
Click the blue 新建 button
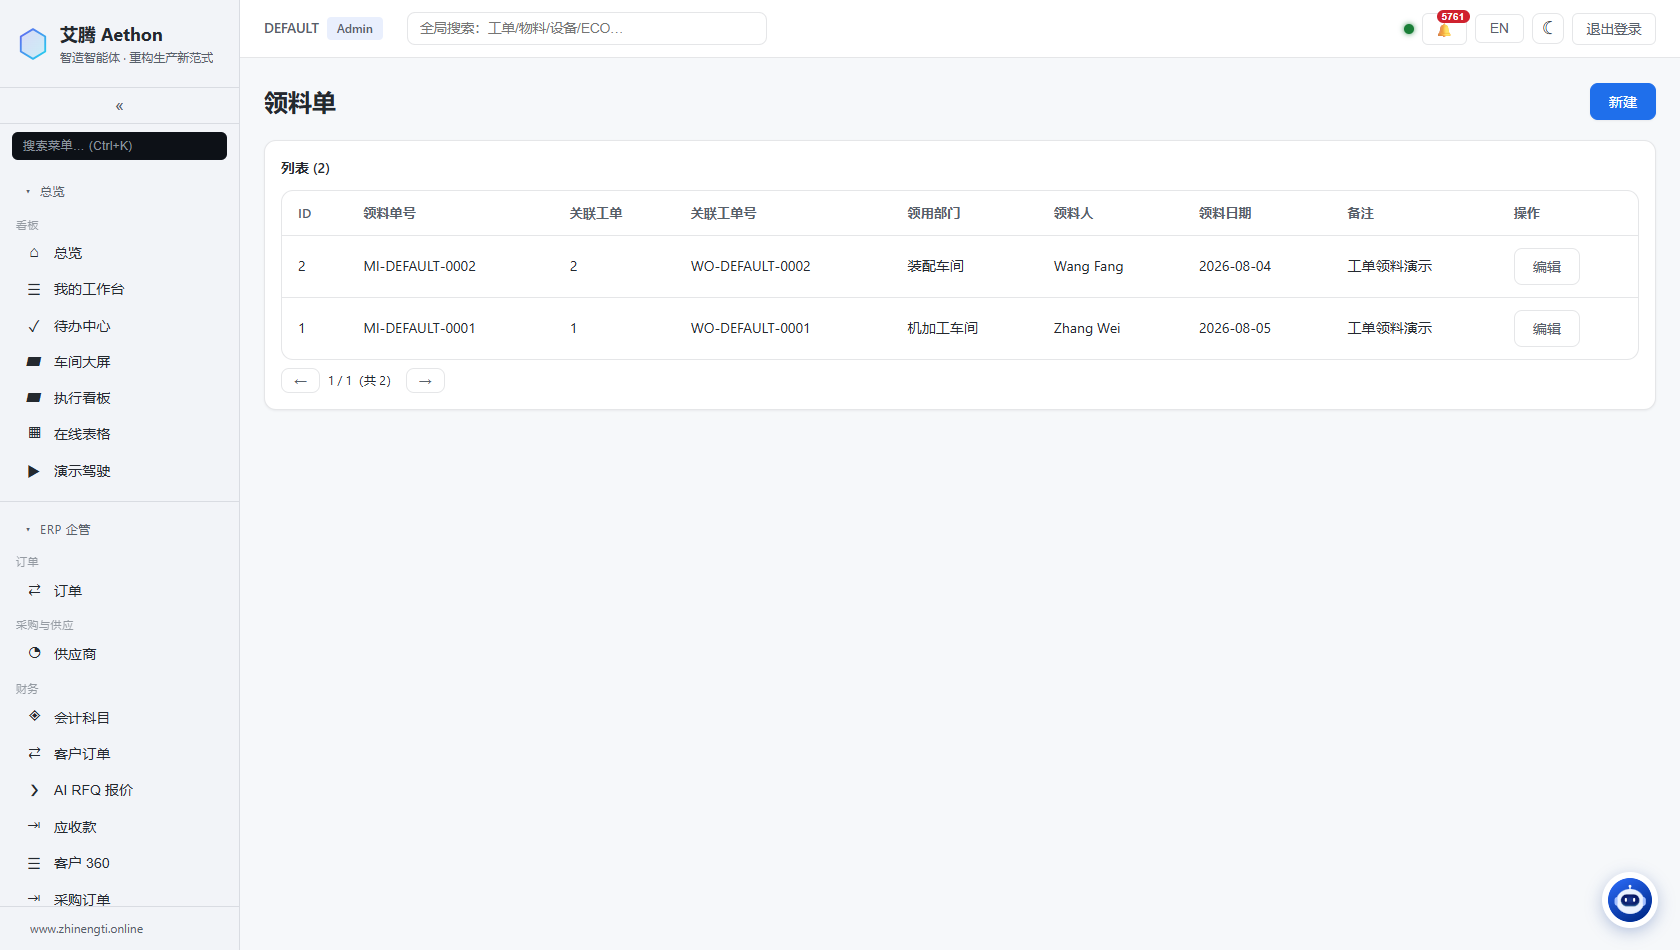(x=1622, y=102)
